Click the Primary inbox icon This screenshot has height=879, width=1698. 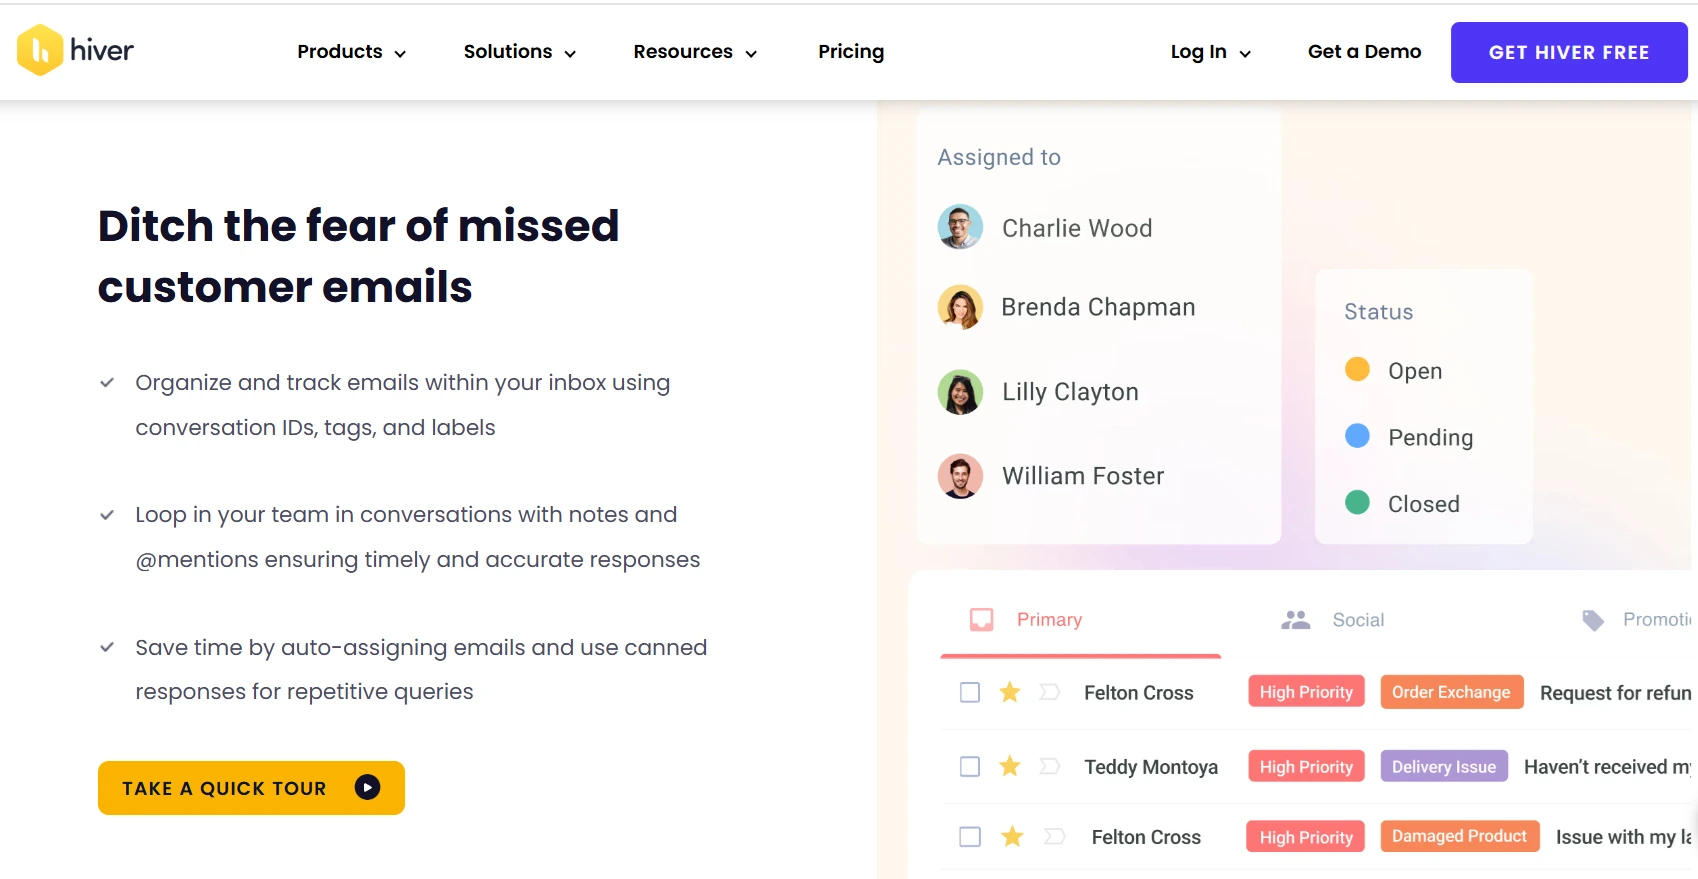click(981, 620)
